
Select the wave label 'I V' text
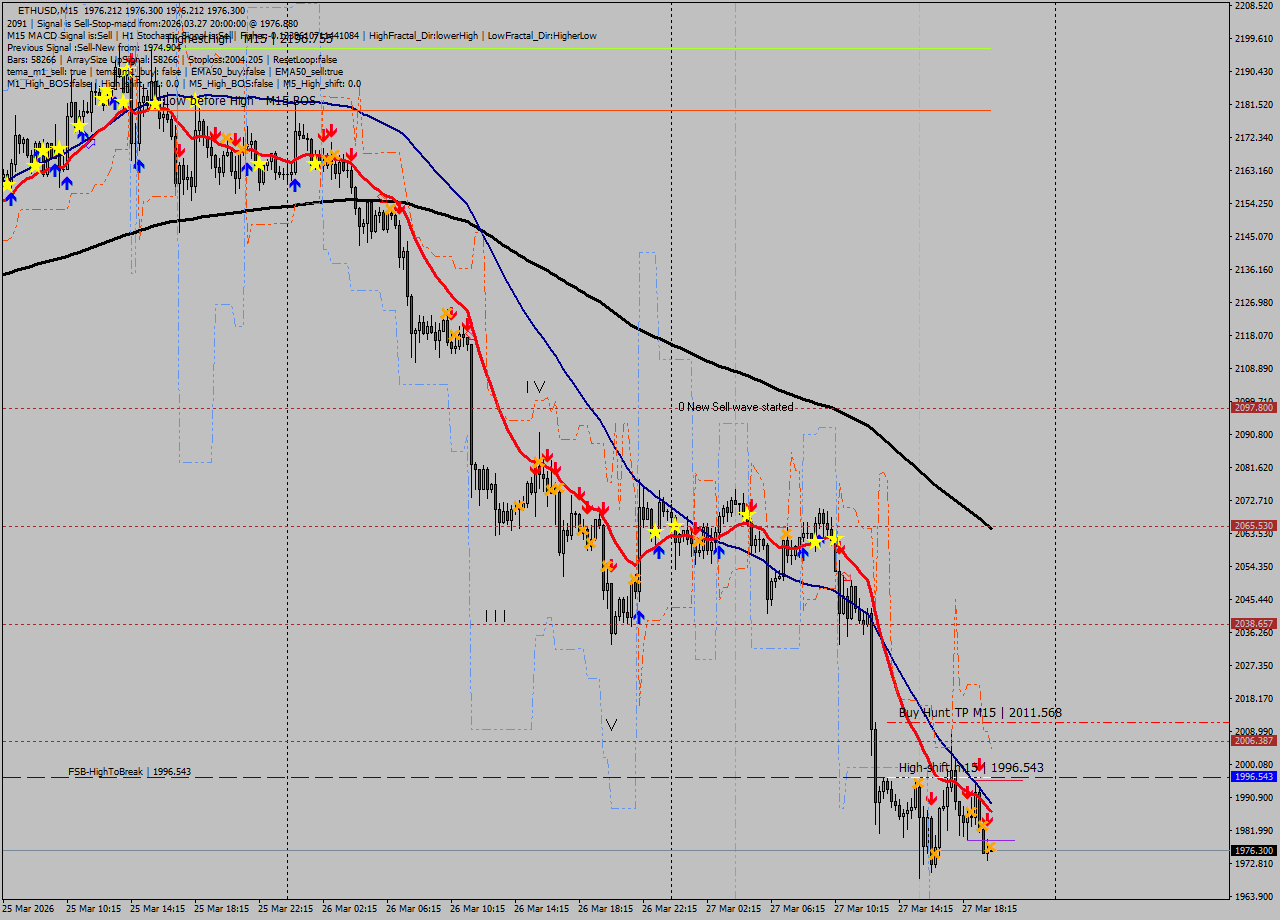536,387
